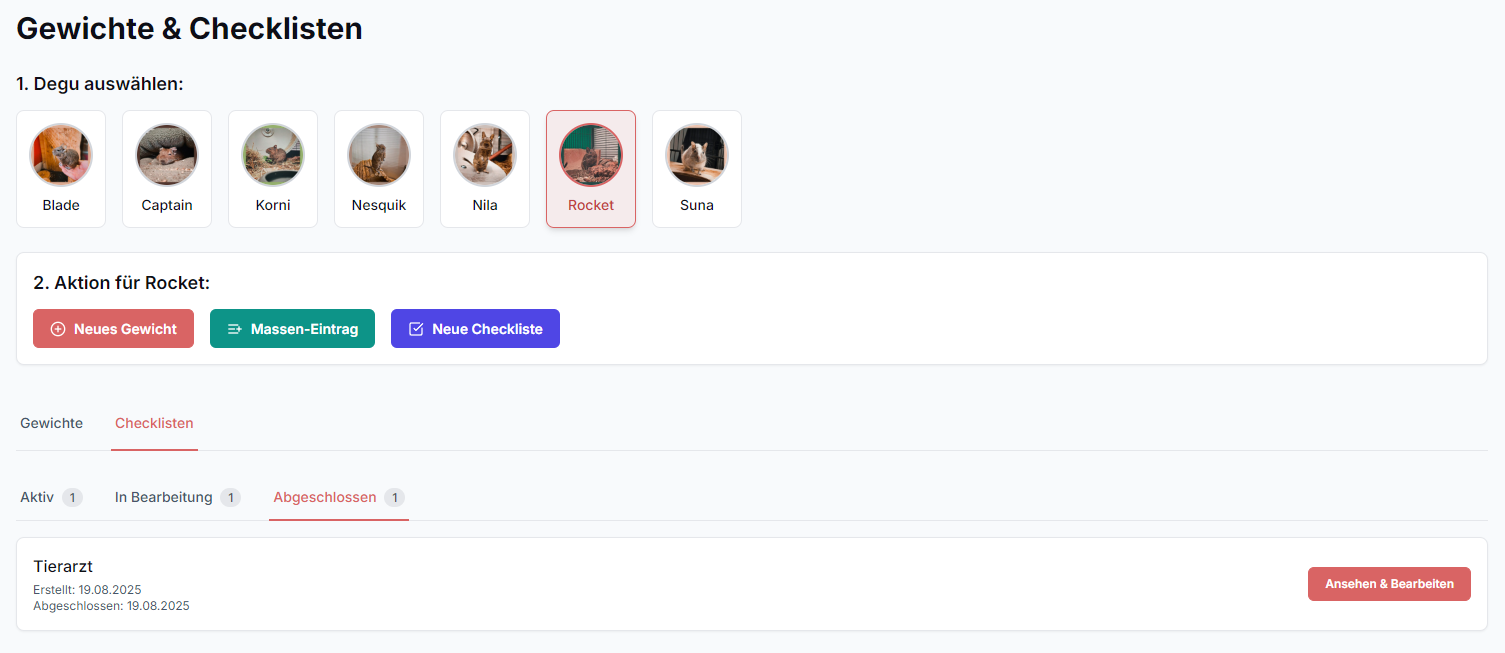Pick Korni's avatar picture
Screen dimensions: 1505x653
[x=273, y=155]
